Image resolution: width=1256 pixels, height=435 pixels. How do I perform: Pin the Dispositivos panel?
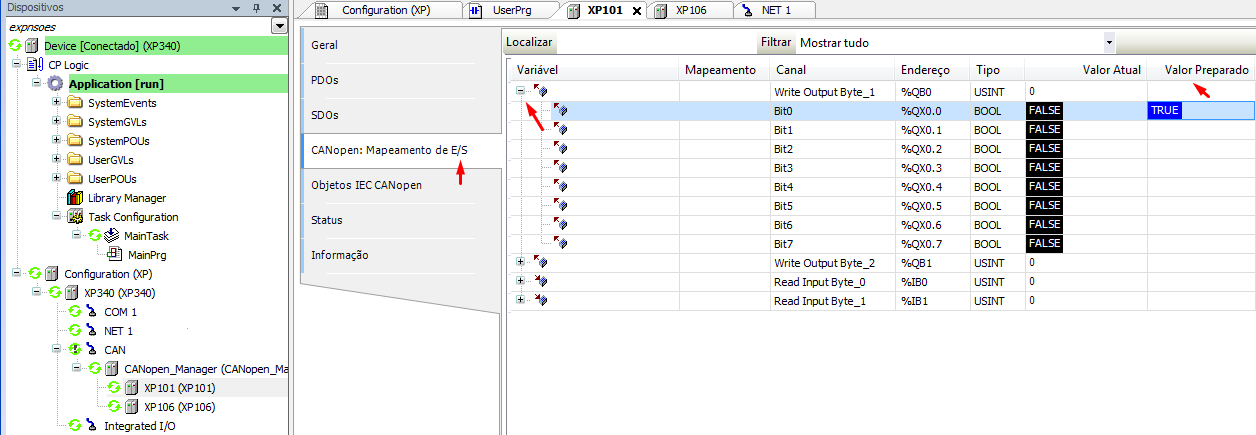(257, 8)
